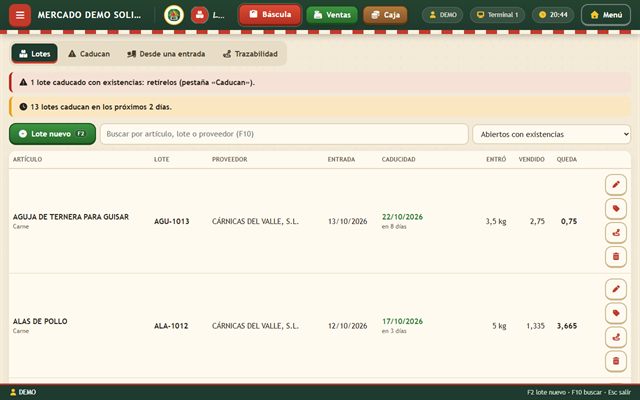Open the red hamburger menu button
640x400 pixels.
coord(20,15)
